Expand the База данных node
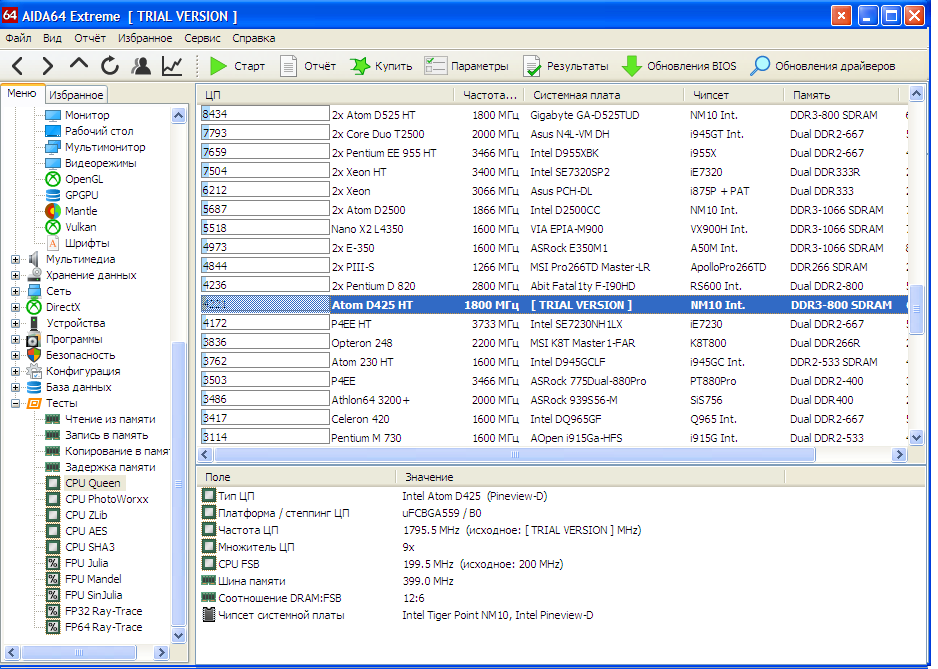 pyautogui.click(x=16, y=388)
